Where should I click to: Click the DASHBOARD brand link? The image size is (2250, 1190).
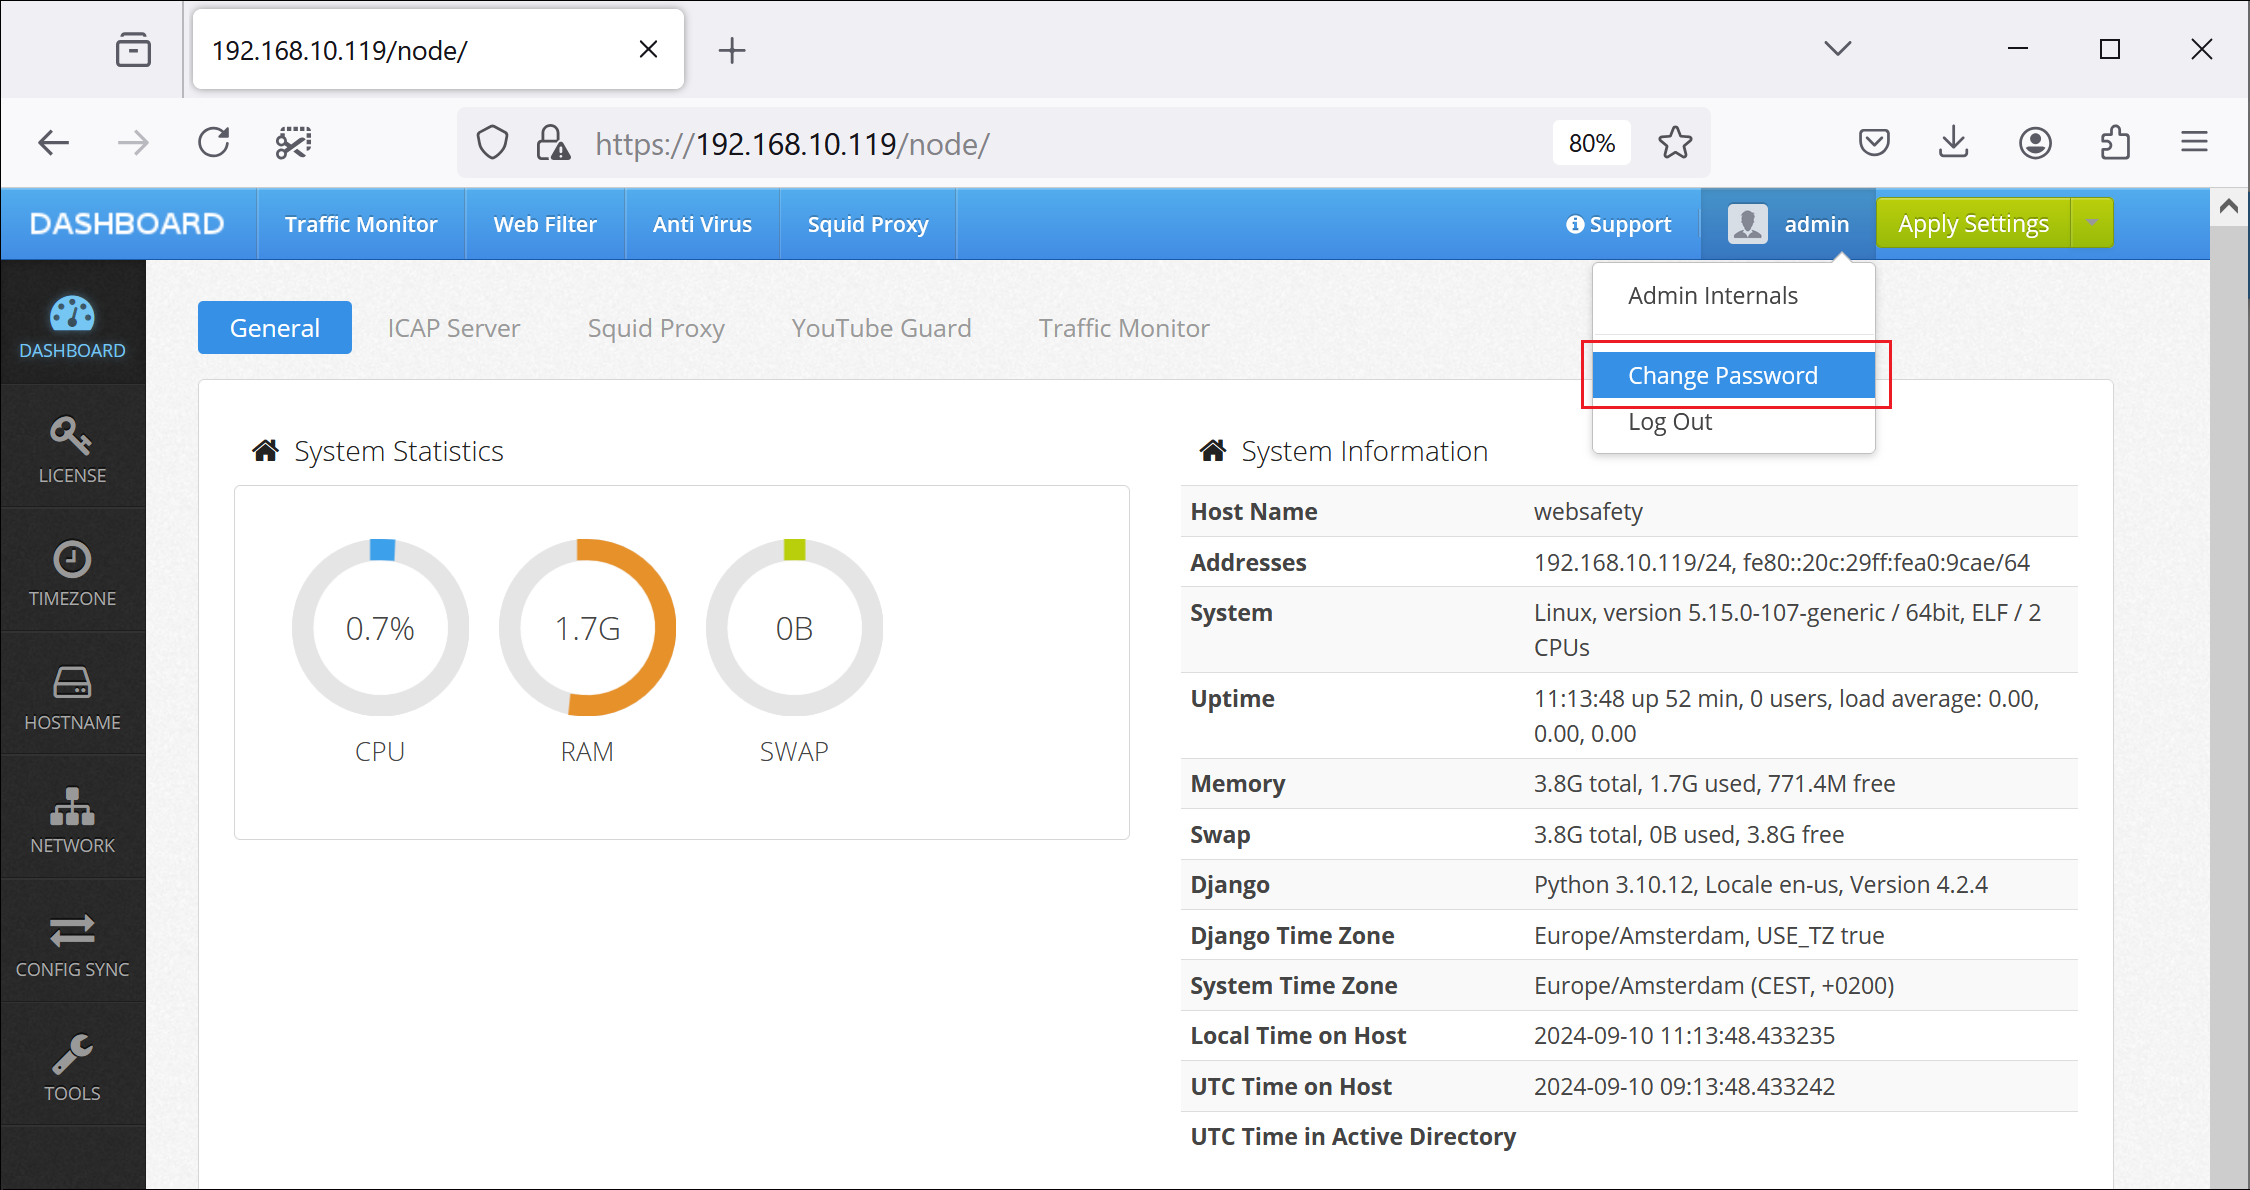(127, 224)
